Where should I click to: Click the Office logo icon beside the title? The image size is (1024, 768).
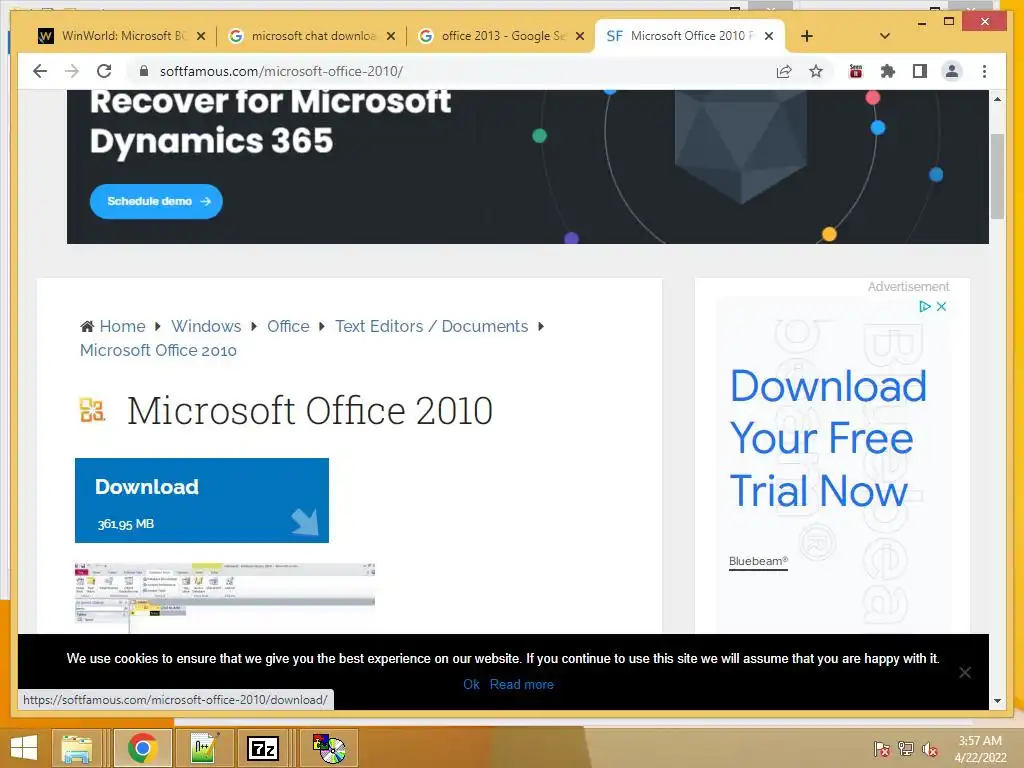point(92,410)
